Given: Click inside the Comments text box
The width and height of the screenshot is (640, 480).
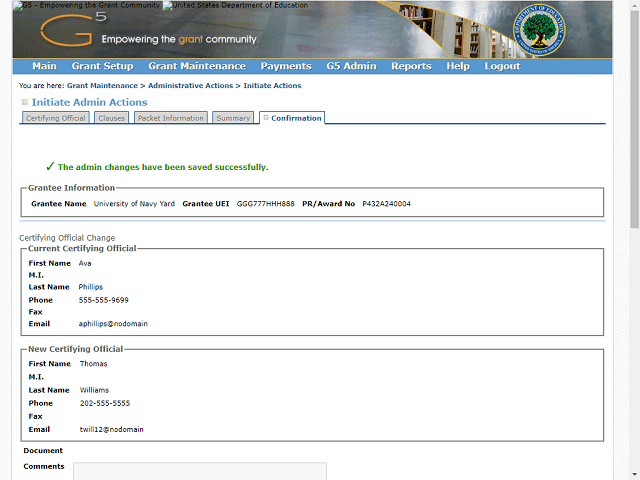Looking at the screenshot, I should click(x=200, y=471).
